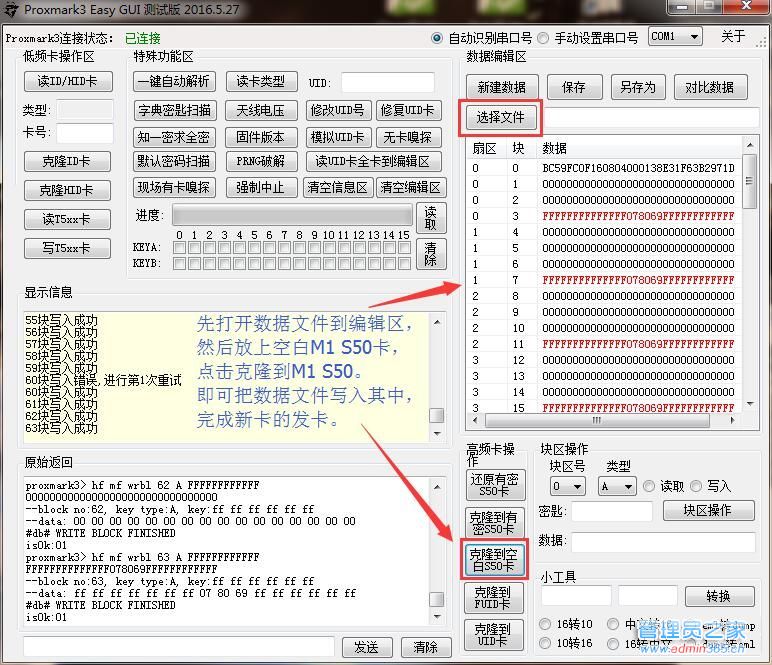Screen dimensions: 772x665
Task: Click the 克隆HID卡 button
Action: (x=67, y=190)
